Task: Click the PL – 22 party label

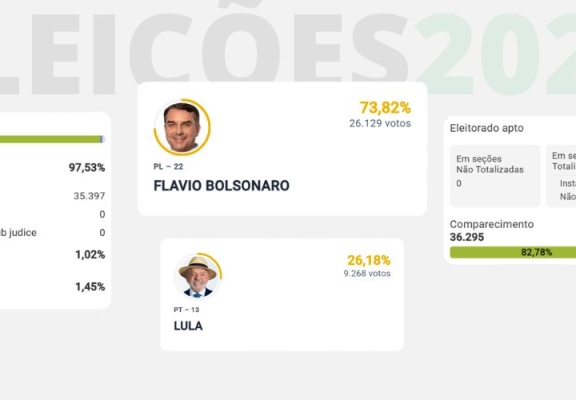Action: (x=168, y=167)
